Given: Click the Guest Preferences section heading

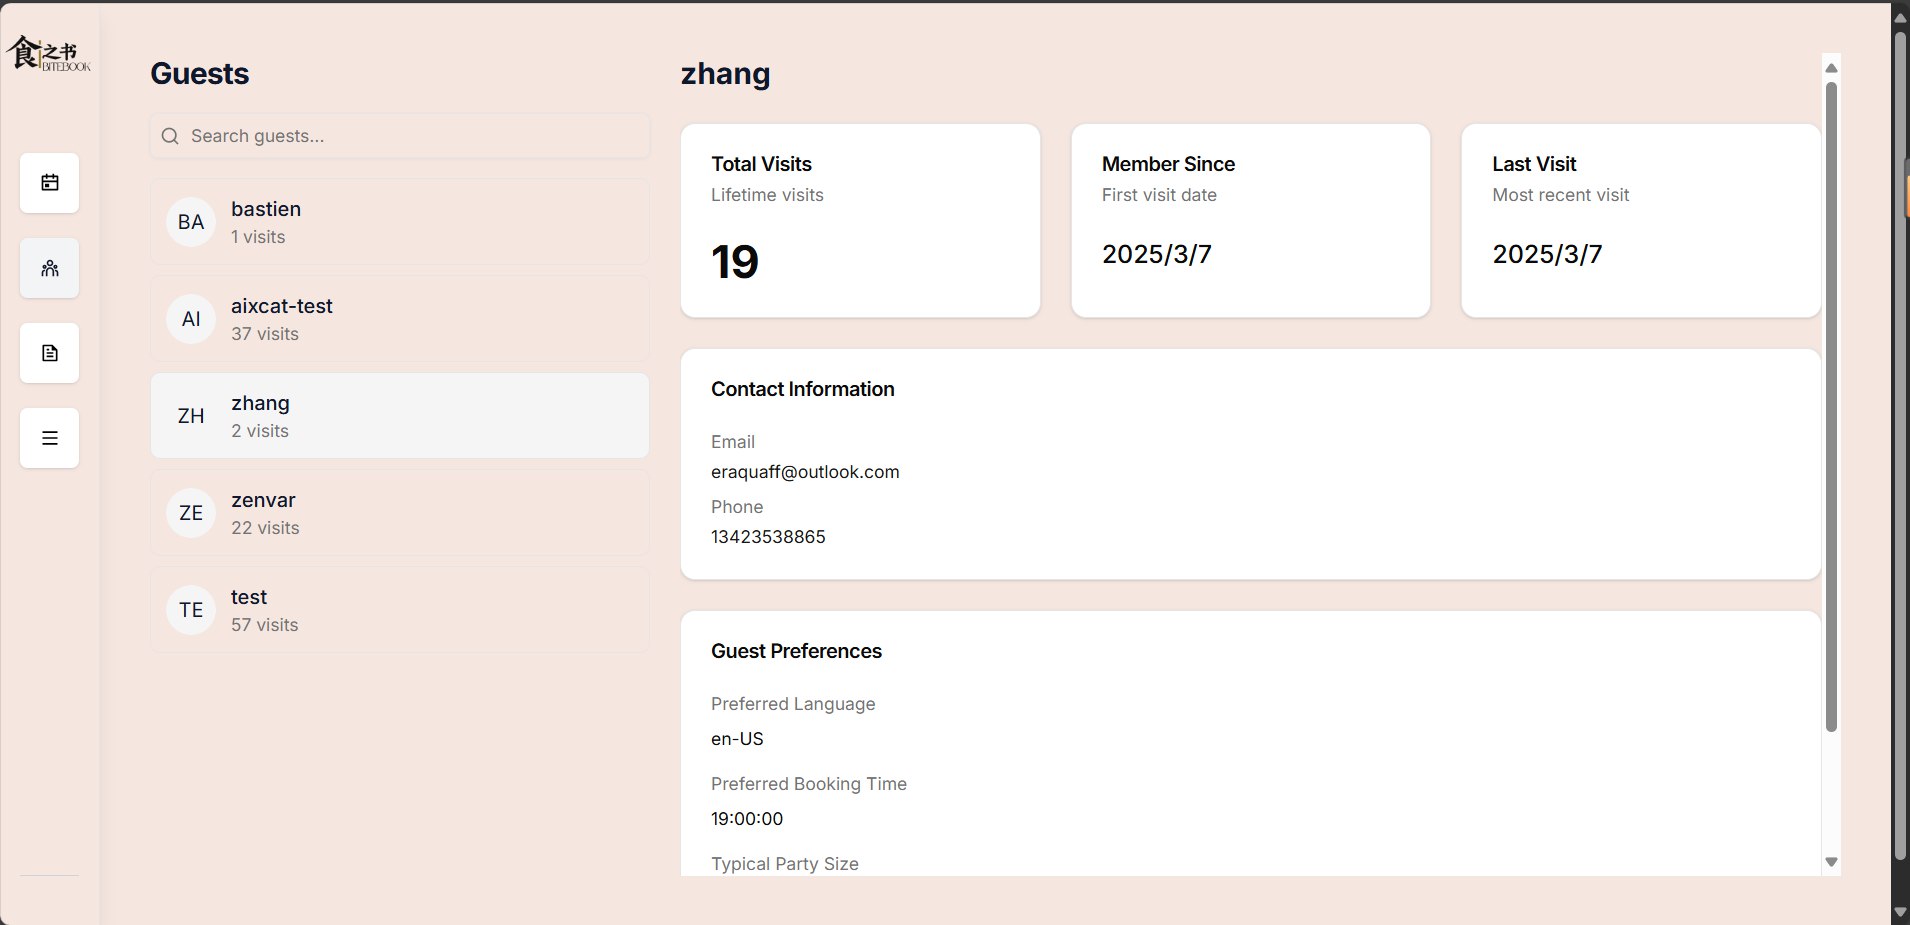Looking at the screenshot, I should pyautogui.click(x=795, y=651).
